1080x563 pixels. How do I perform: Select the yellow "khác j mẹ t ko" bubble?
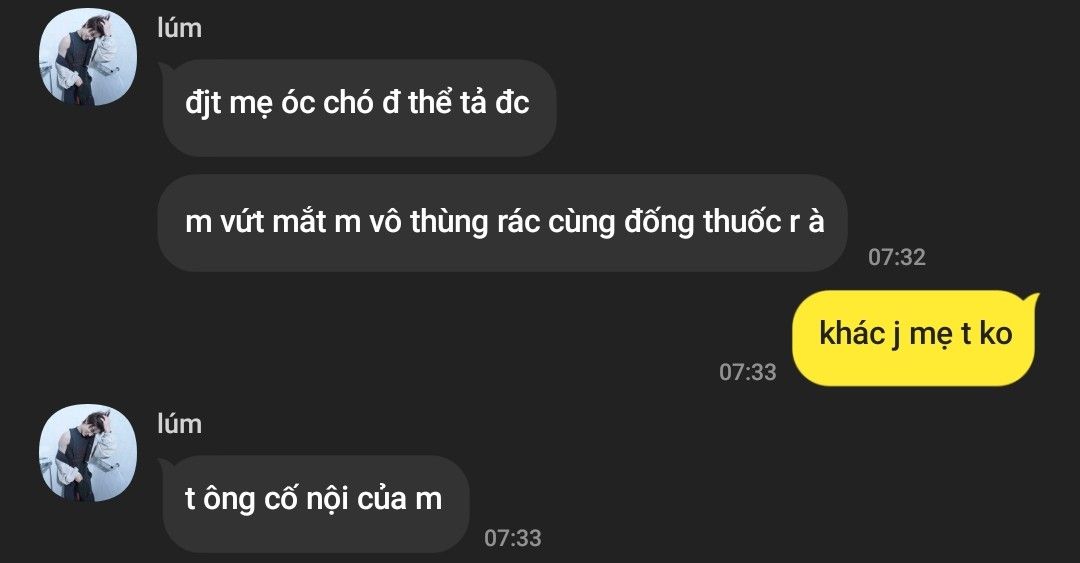click(915, 338)
